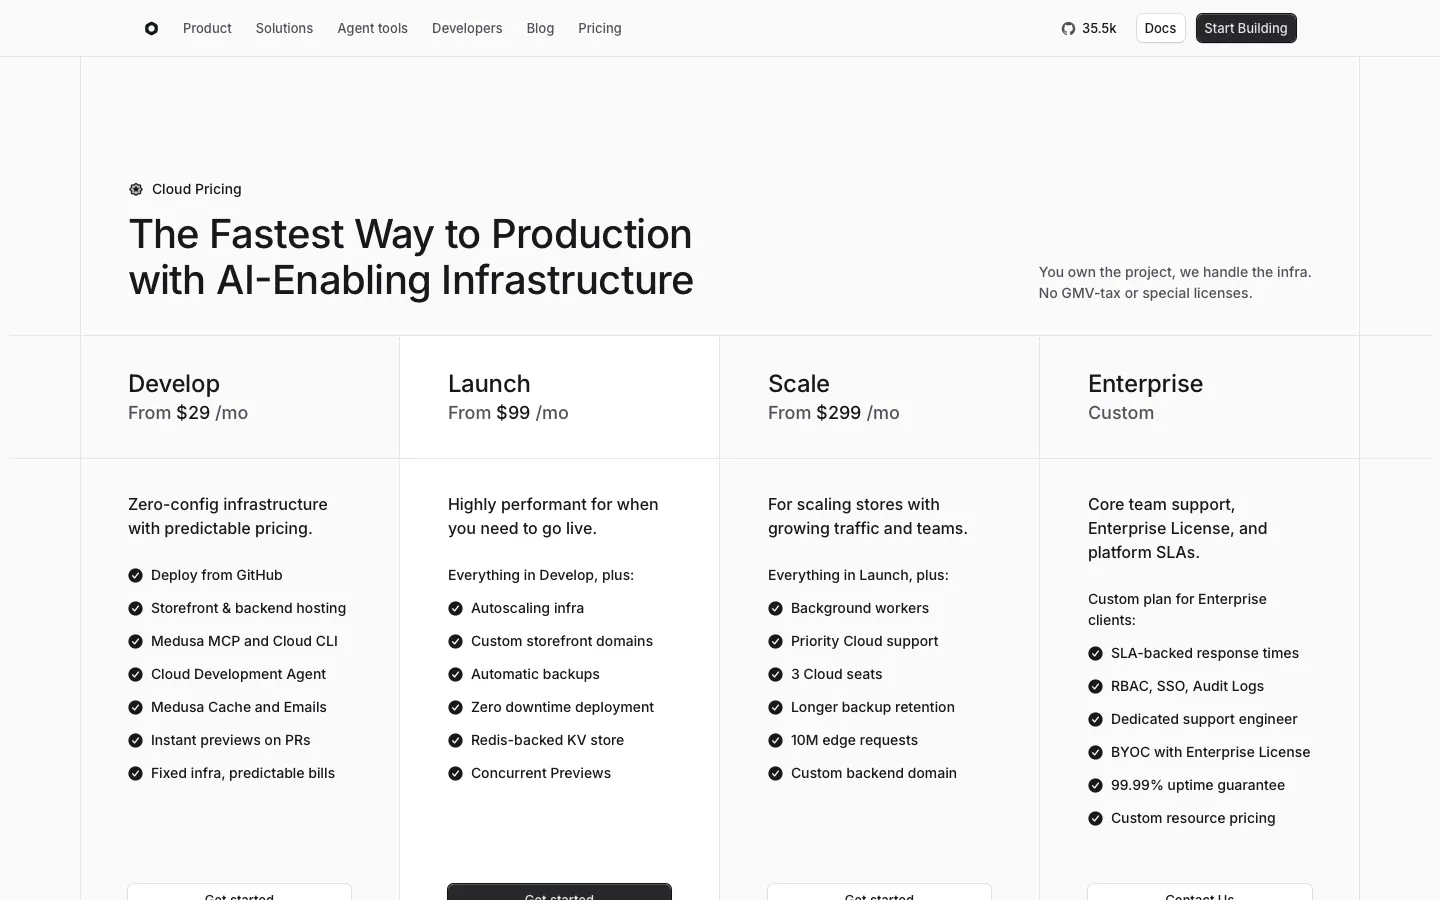
Task: Click the Develop plan heading
Action: click(x=174, y=383)
